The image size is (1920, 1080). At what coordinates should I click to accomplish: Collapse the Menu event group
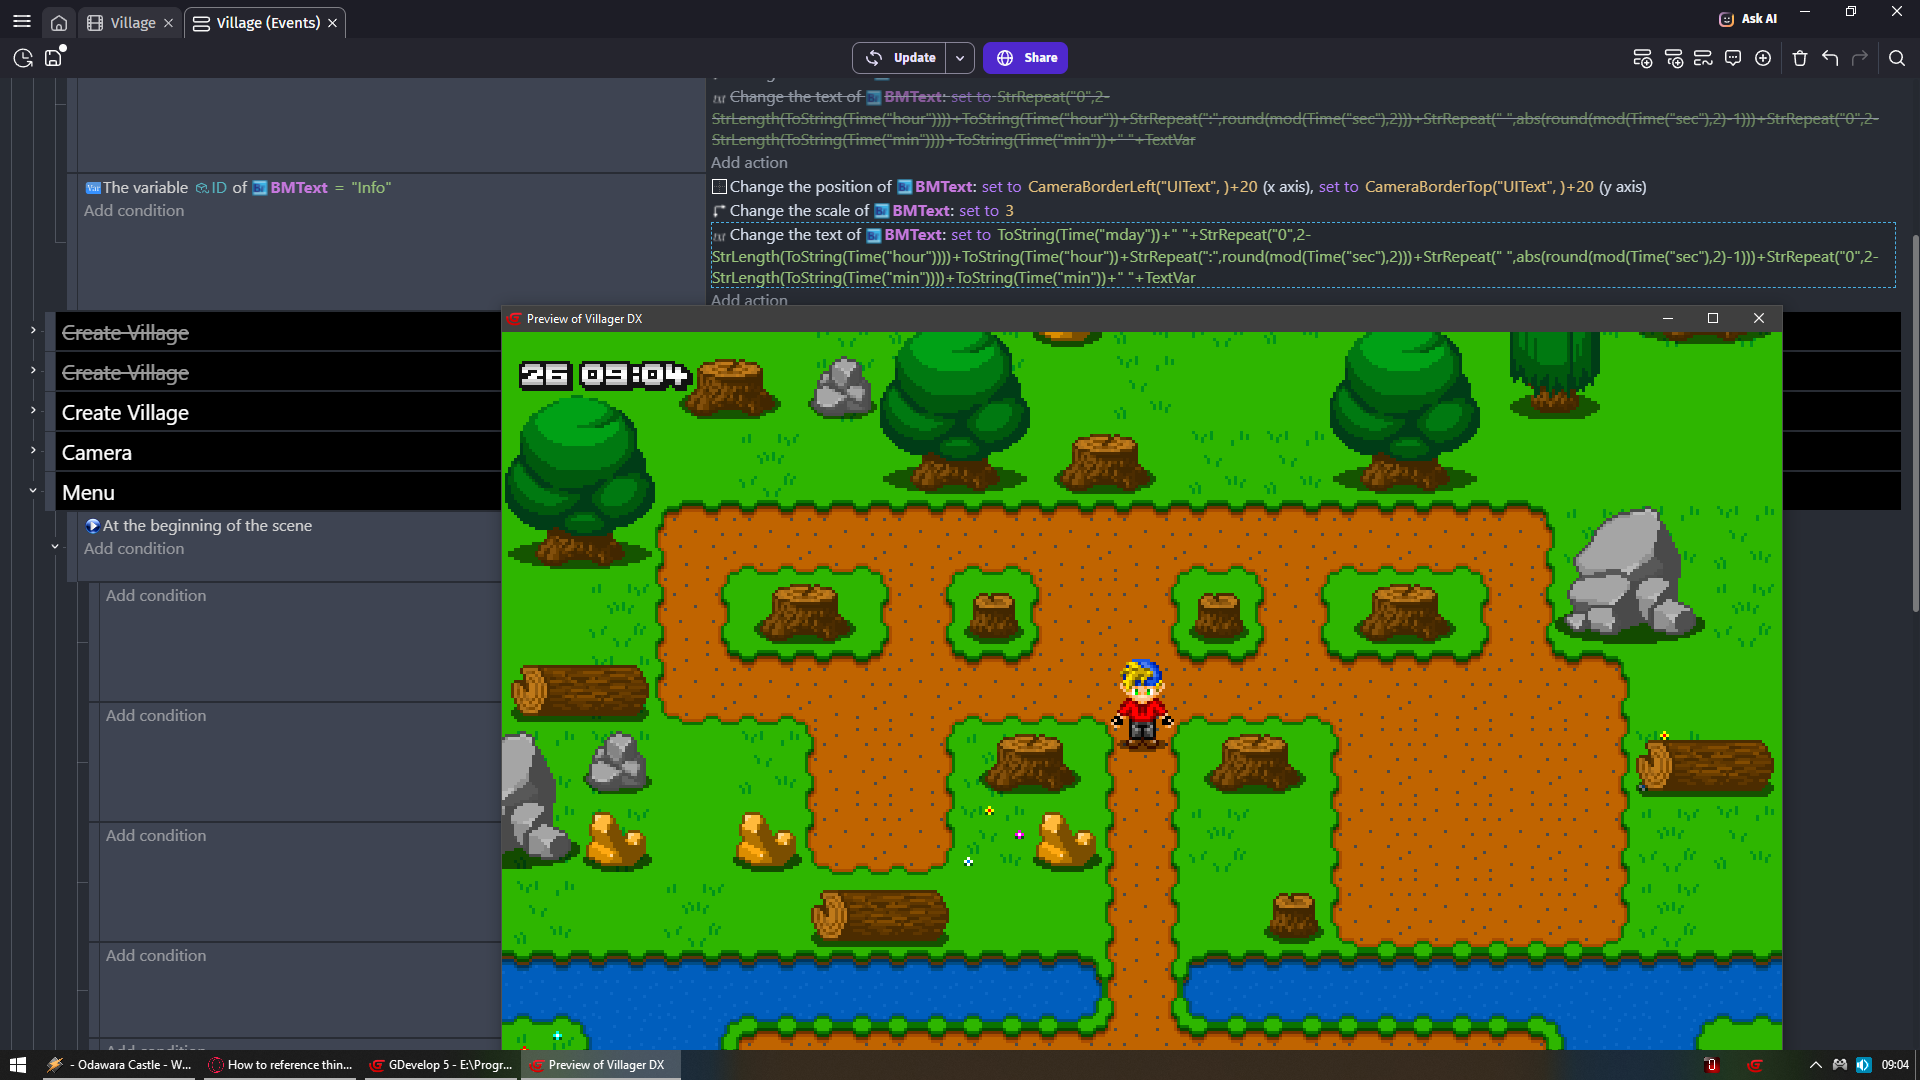33,491
